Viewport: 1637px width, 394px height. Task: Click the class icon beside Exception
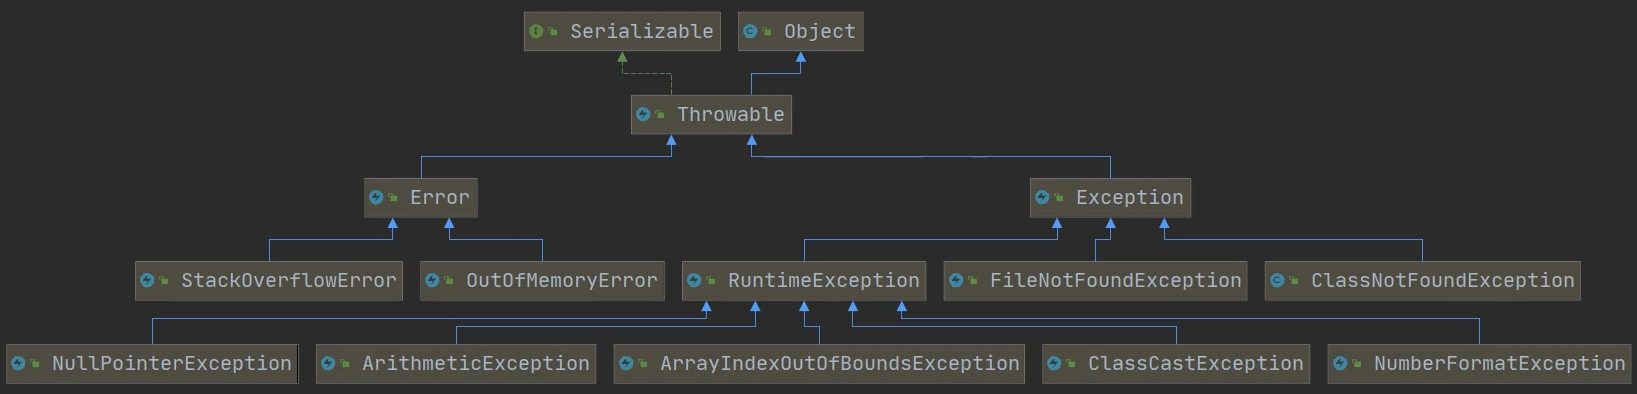pos(1042,198)
